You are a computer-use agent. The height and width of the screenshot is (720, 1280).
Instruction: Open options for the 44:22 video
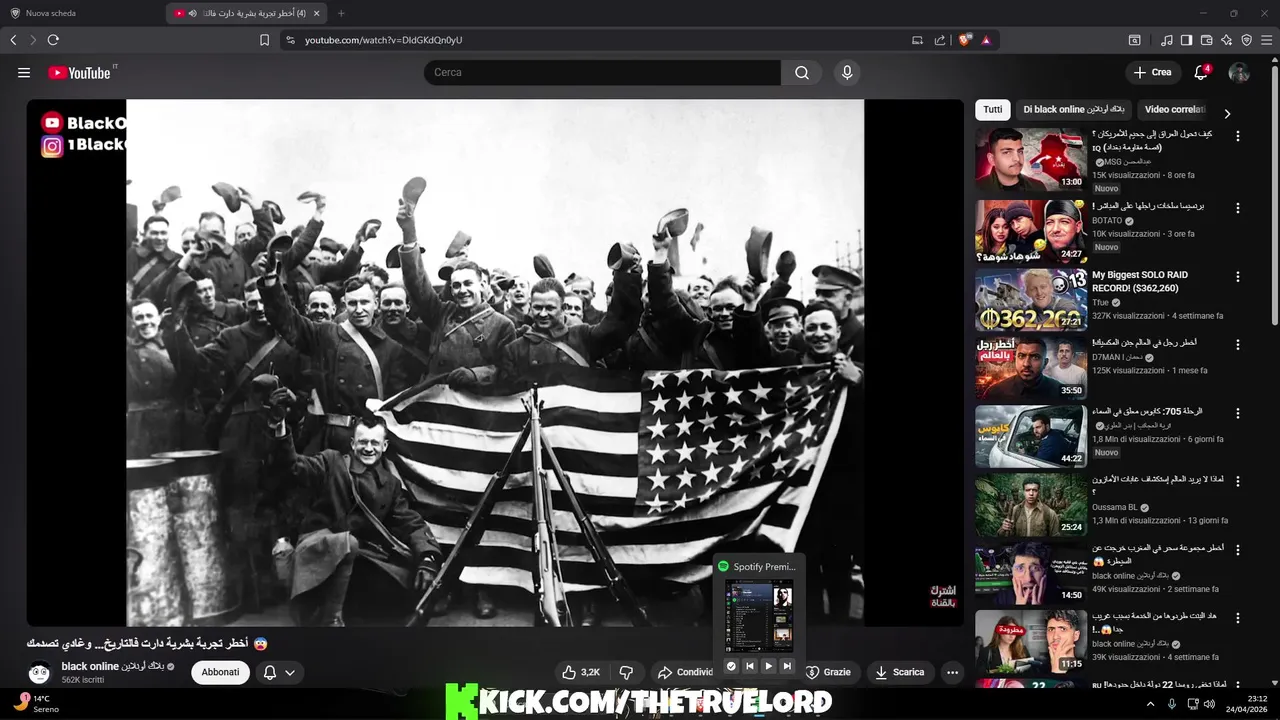1238,413
